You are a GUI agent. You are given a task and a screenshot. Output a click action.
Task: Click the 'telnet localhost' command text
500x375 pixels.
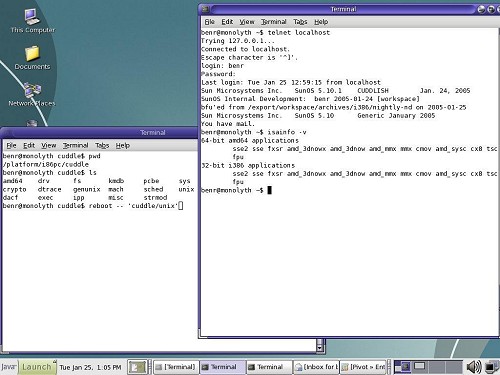[299, 33]
